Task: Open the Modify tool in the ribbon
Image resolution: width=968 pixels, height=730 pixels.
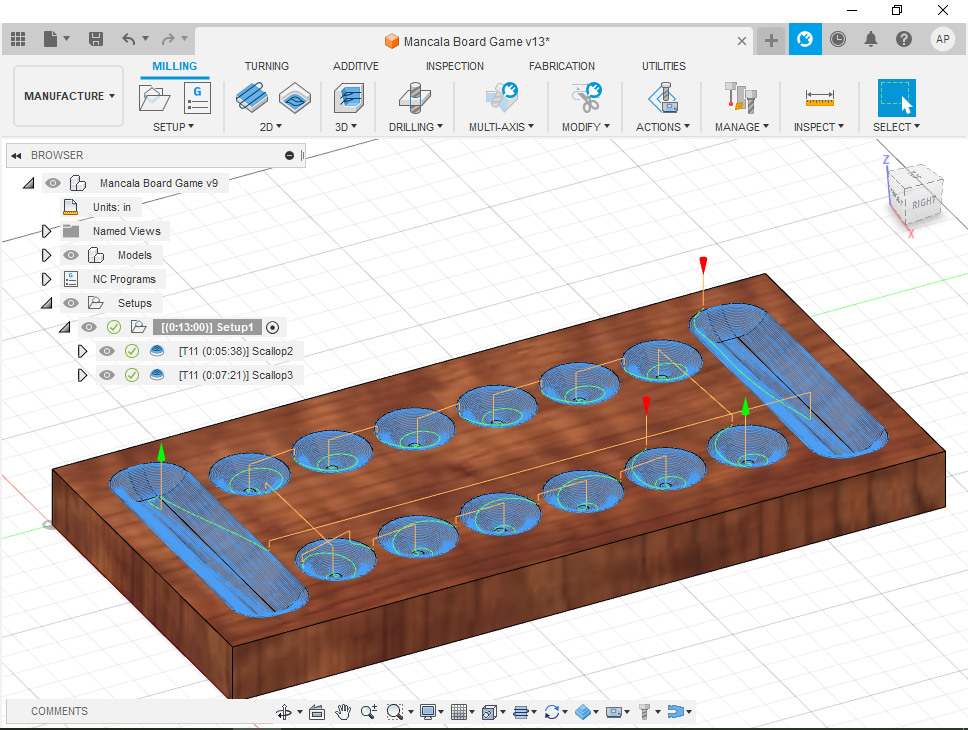Action: click(585, 100)
